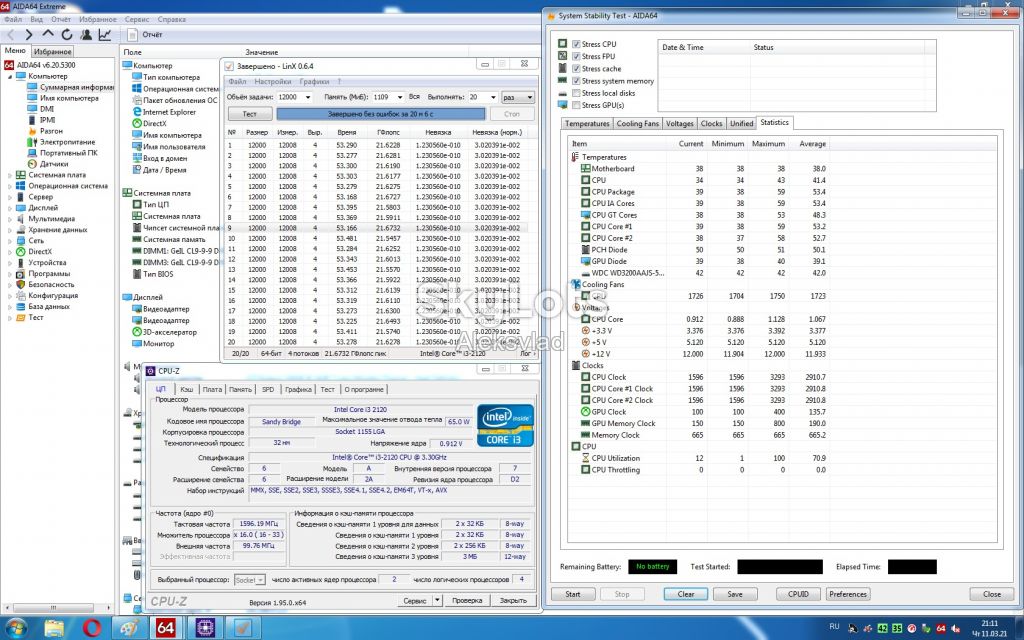Open File Explorer from the taskbar
Image resolution: width=1024 pixels, height=640 pixels.
point(54,628)
